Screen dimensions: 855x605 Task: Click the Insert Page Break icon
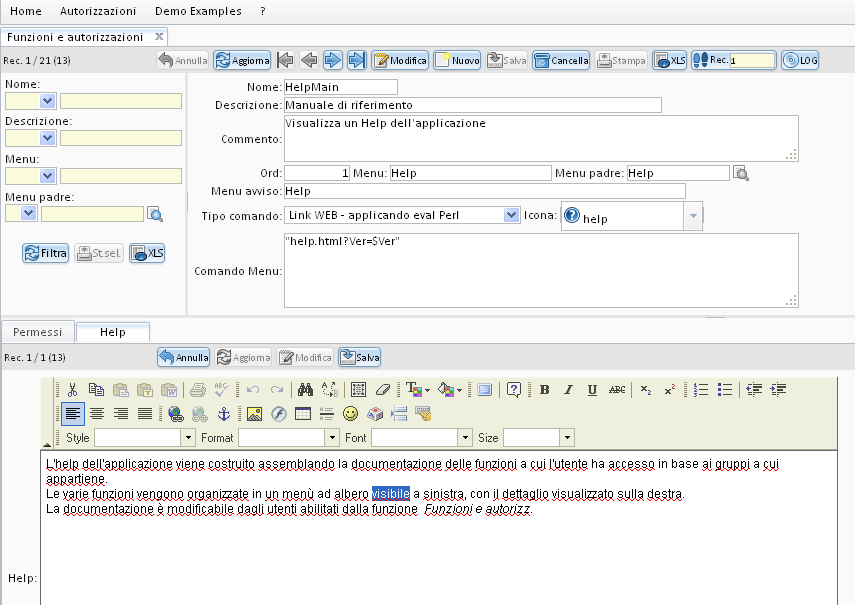coord(399,414)
